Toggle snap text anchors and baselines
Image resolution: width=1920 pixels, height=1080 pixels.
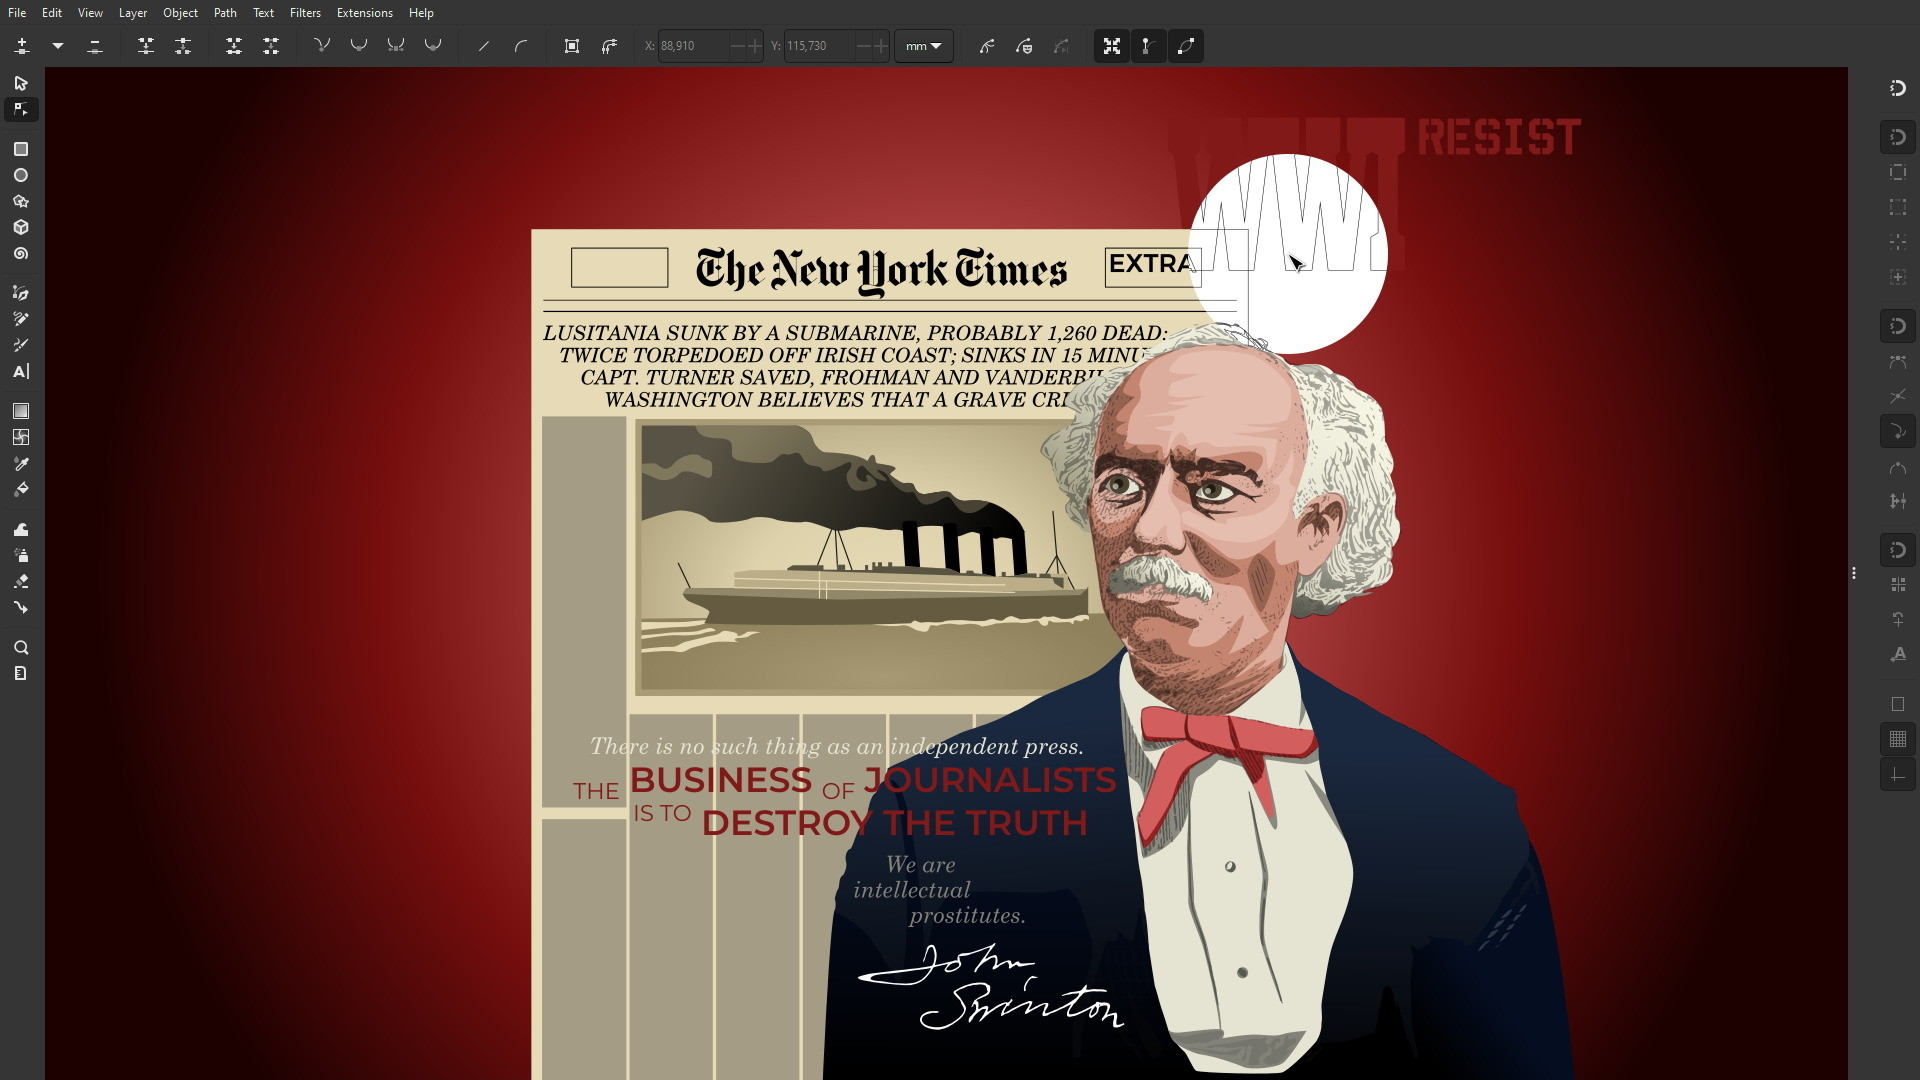[x=1898, y=654]
